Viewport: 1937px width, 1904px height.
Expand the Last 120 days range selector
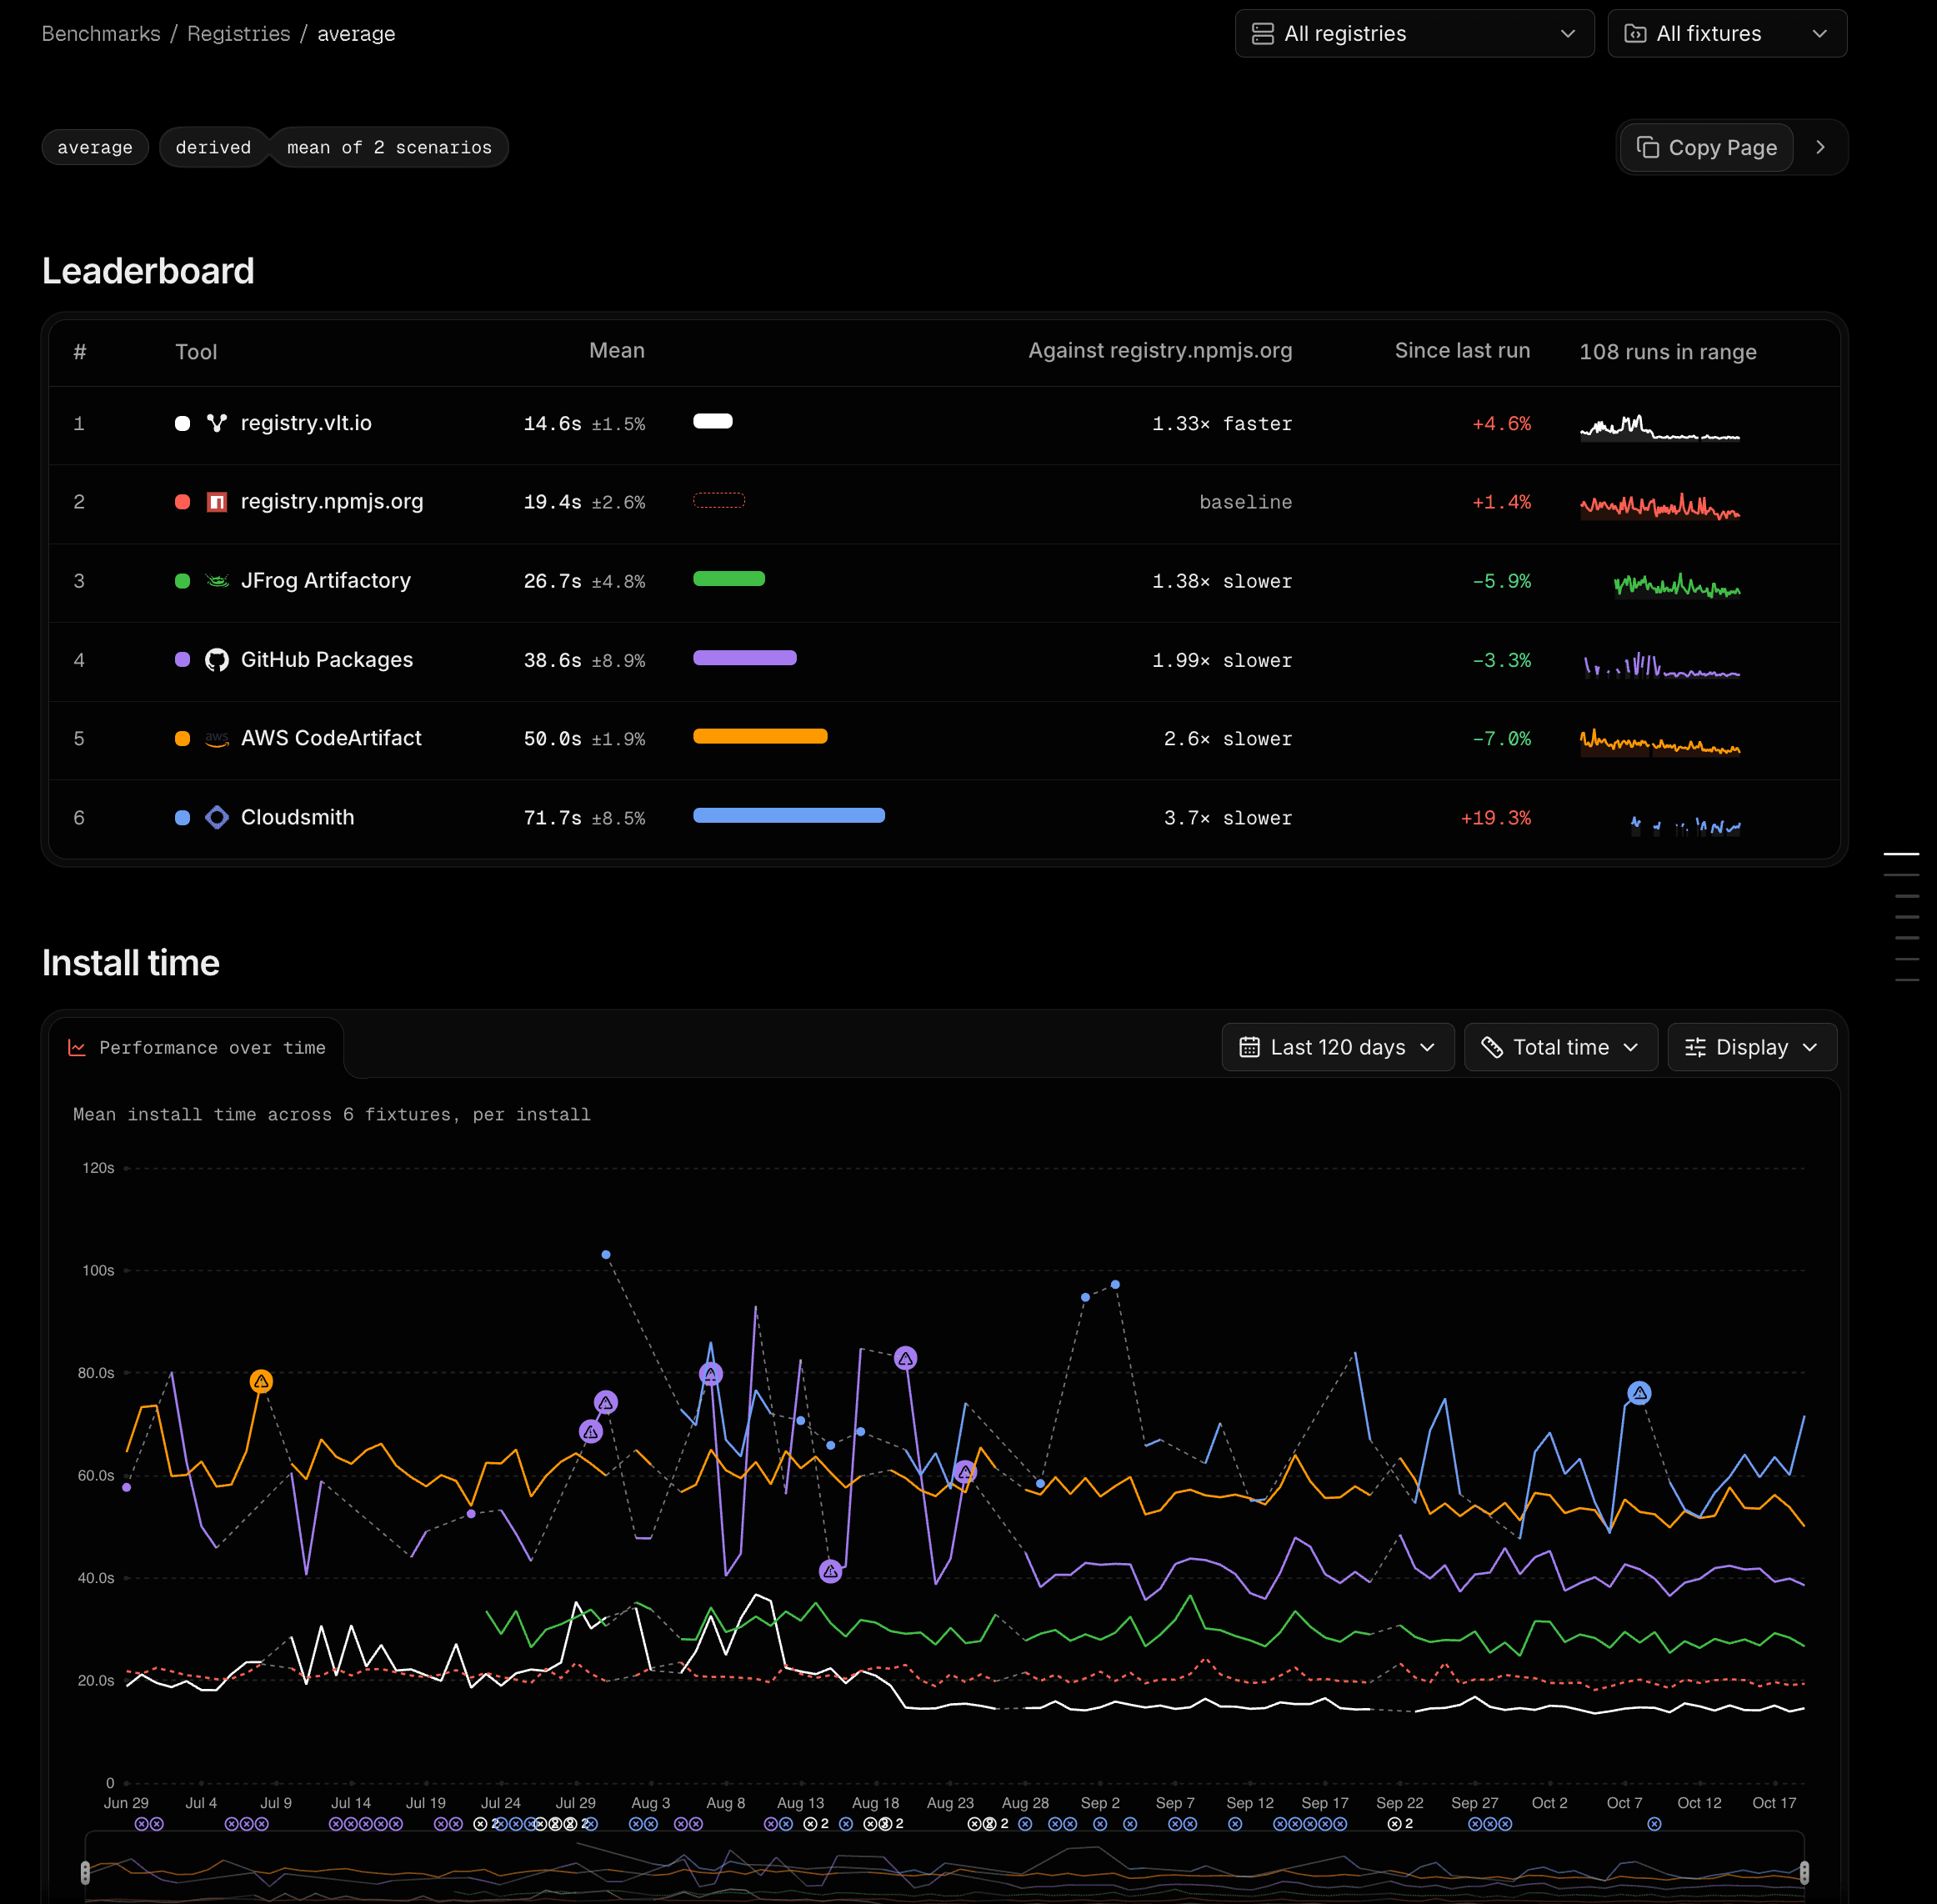pos(1337,1047)
